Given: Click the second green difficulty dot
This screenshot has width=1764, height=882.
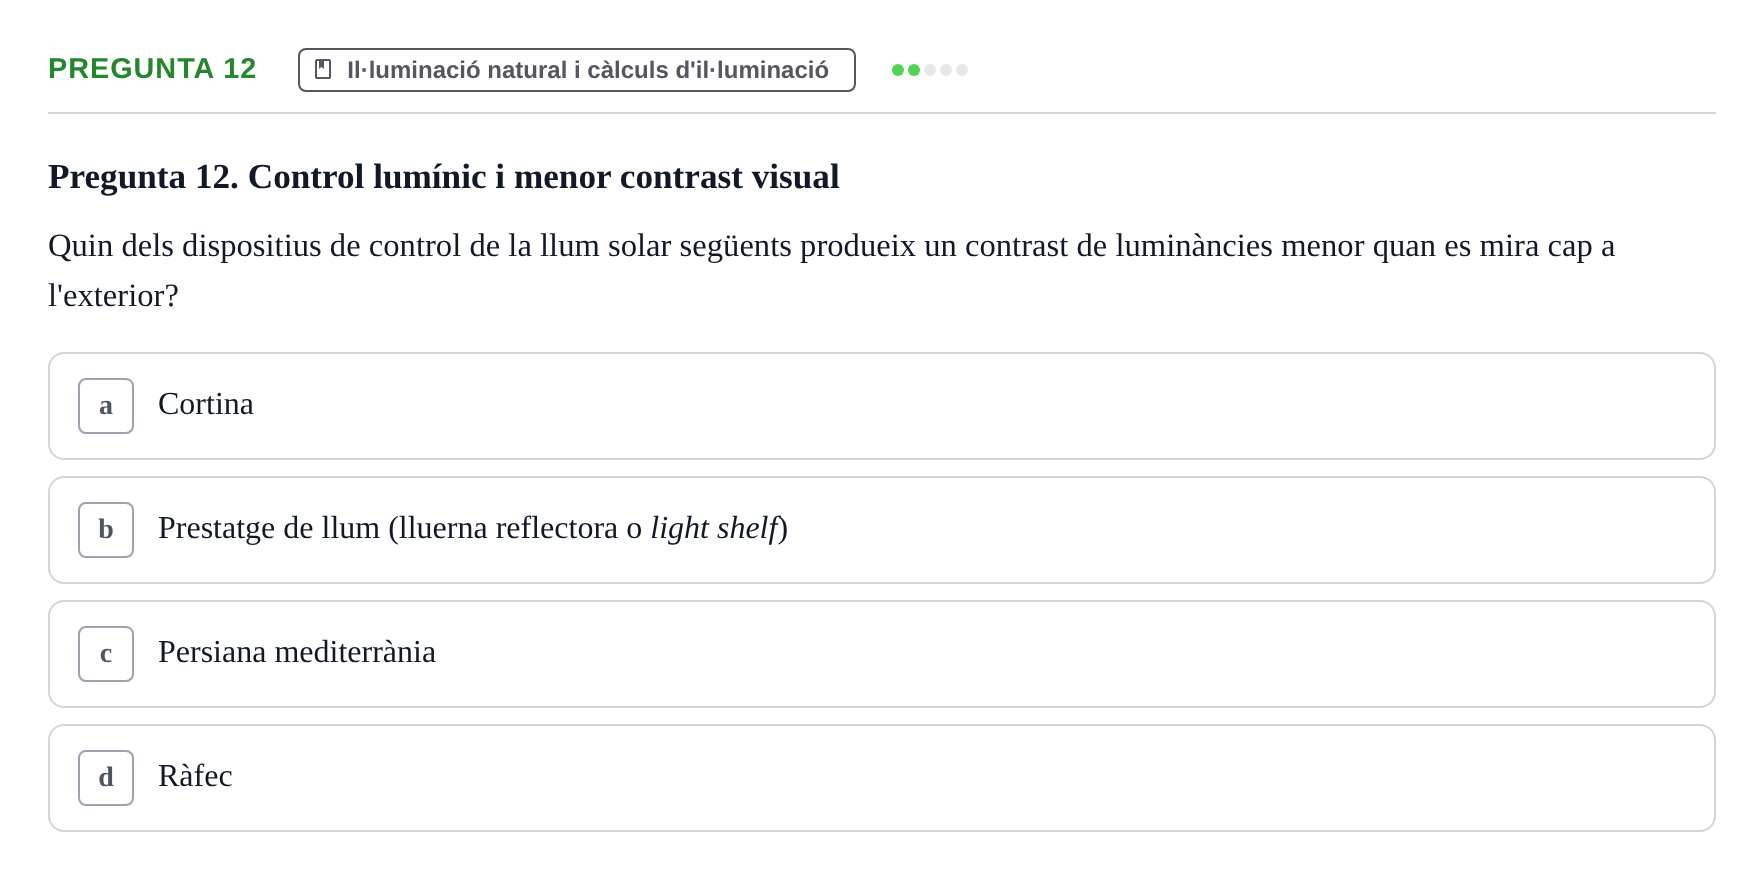Looking at the screenshot, I should click(x=914, y=70).
